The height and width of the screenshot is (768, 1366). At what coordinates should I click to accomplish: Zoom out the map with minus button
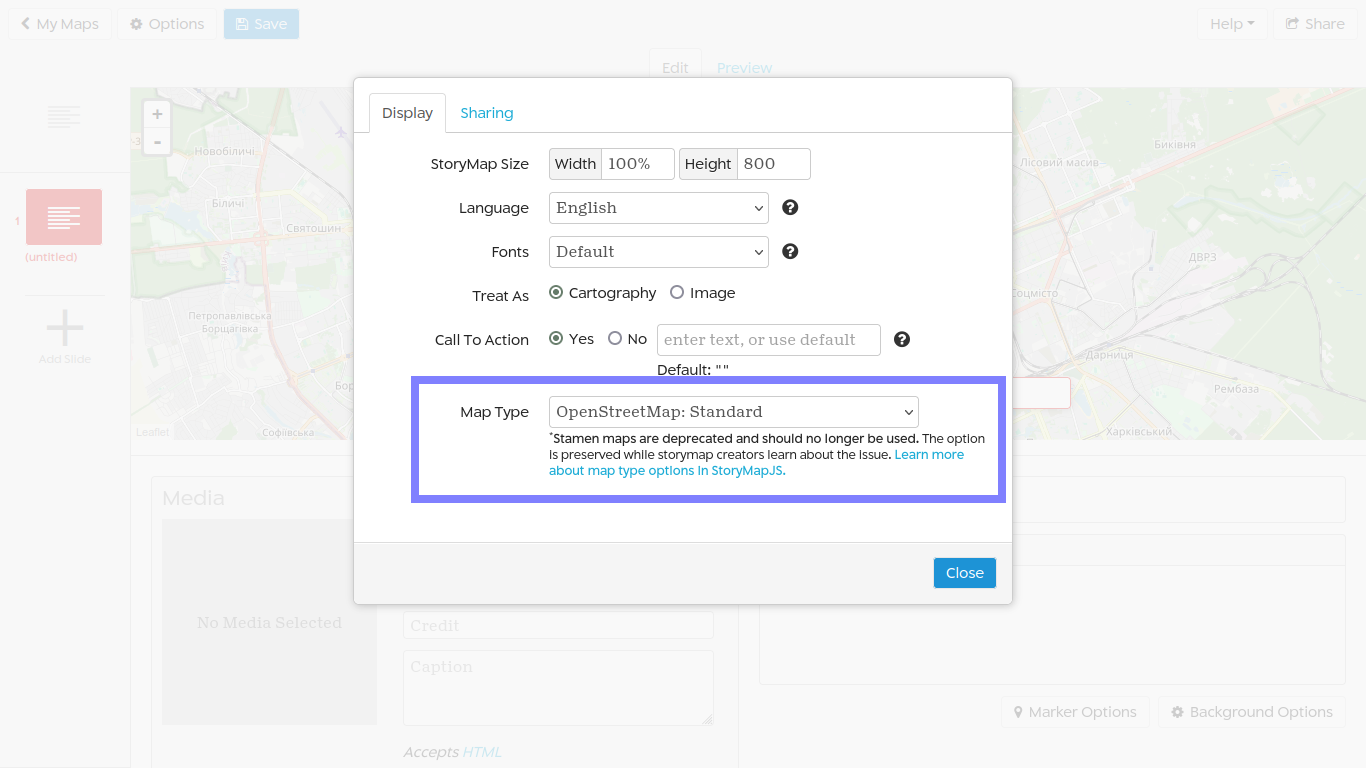click(157, 142)
